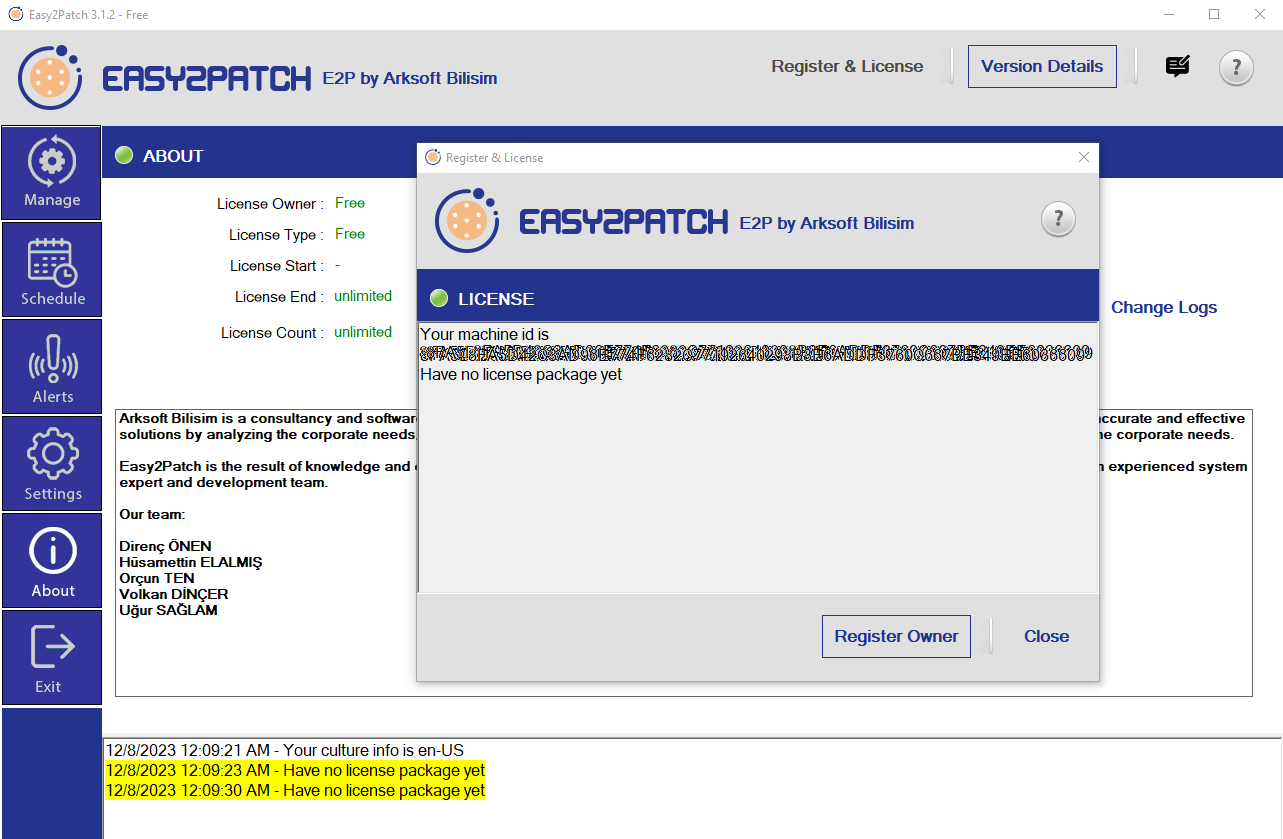
Task: Open the feedback message icon in header
Action: pos(1178,67)
